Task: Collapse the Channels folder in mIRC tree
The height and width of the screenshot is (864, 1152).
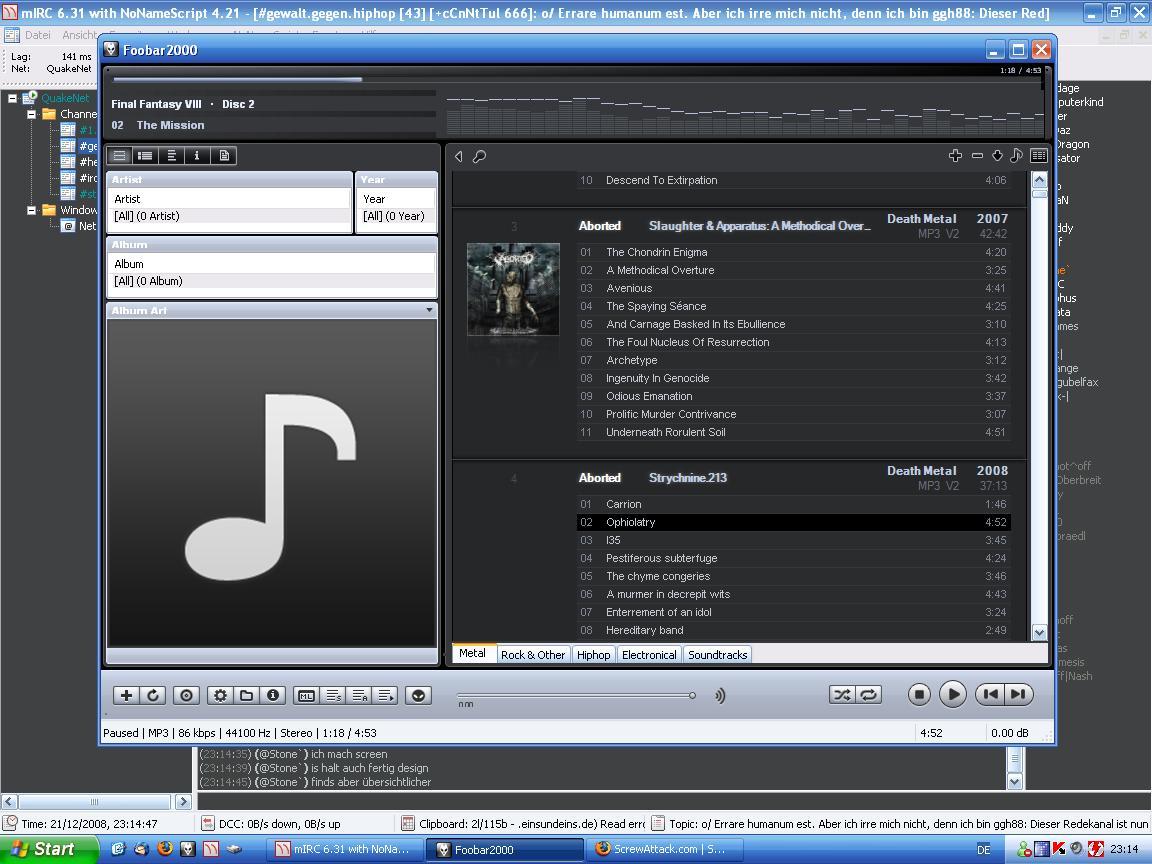Action: pyautogui.click(x=32, y=114)
